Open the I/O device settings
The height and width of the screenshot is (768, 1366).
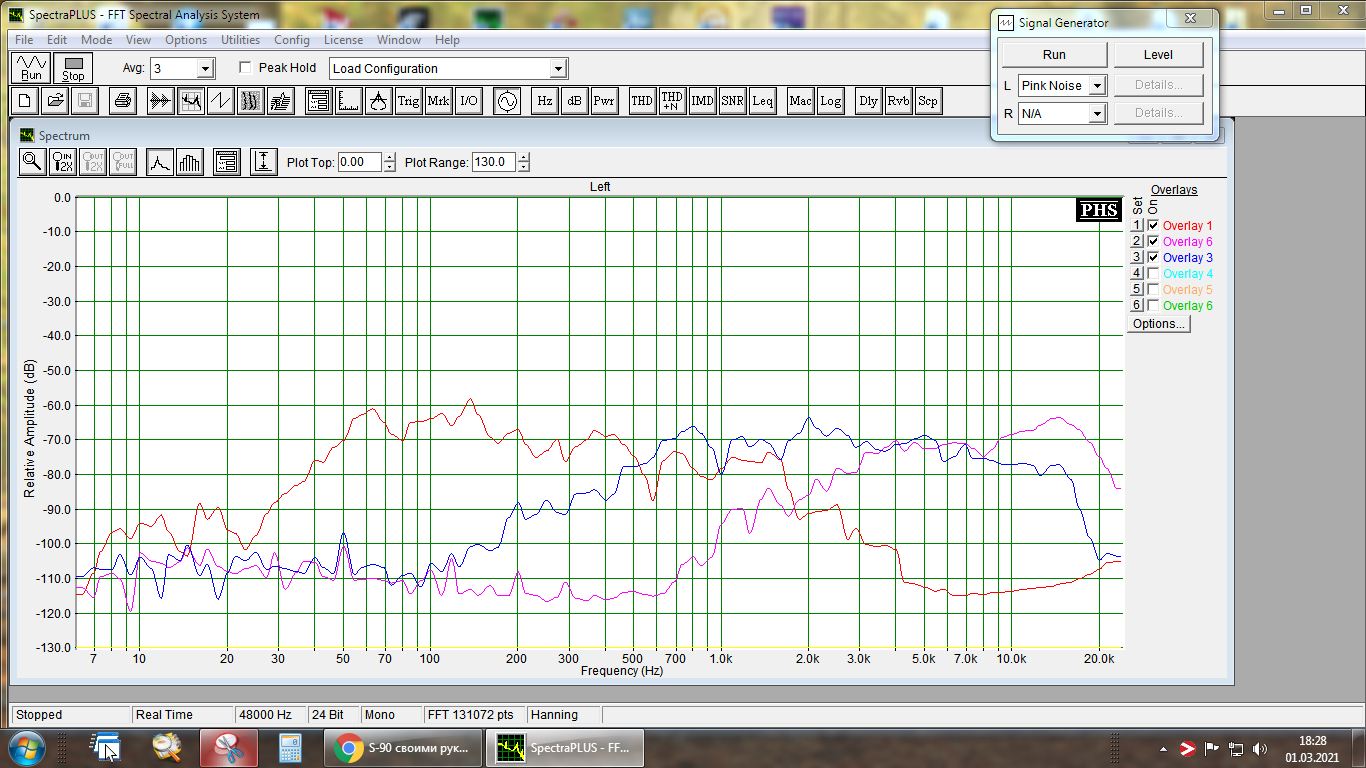pos(469,101)
